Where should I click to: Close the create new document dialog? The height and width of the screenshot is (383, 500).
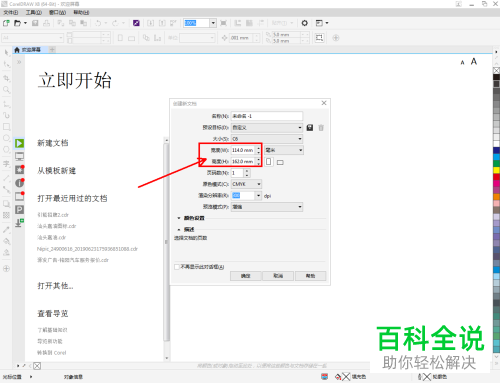[324, 103]
